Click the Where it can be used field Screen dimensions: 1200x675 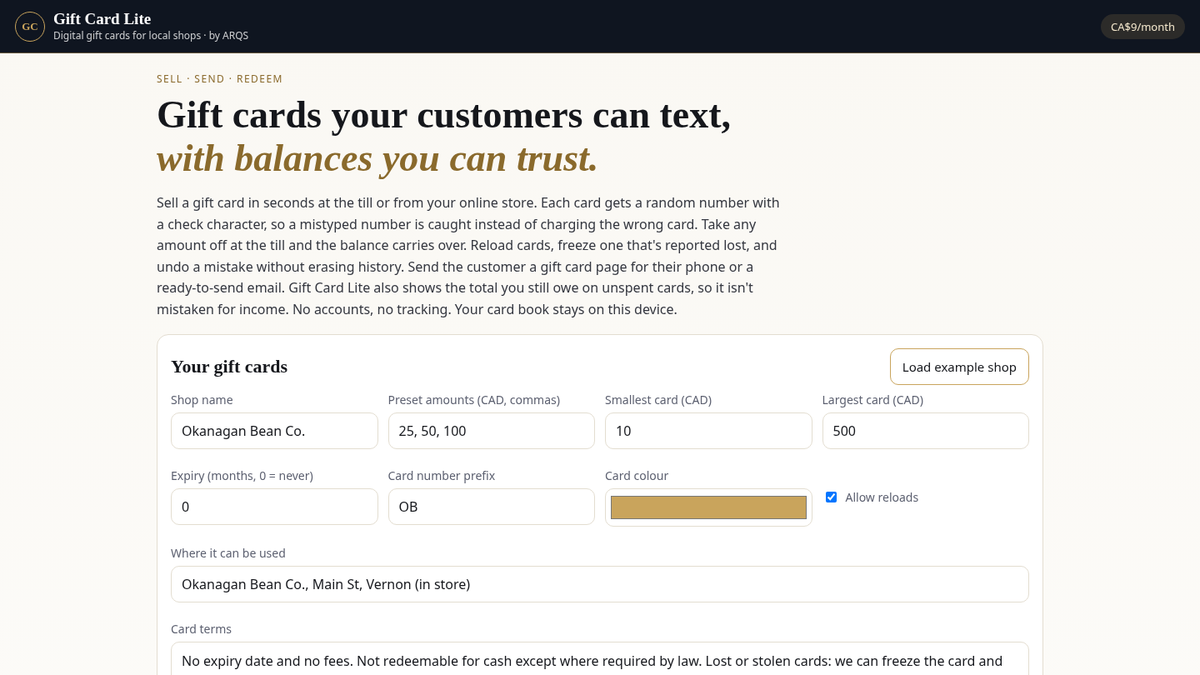(600, 584)
